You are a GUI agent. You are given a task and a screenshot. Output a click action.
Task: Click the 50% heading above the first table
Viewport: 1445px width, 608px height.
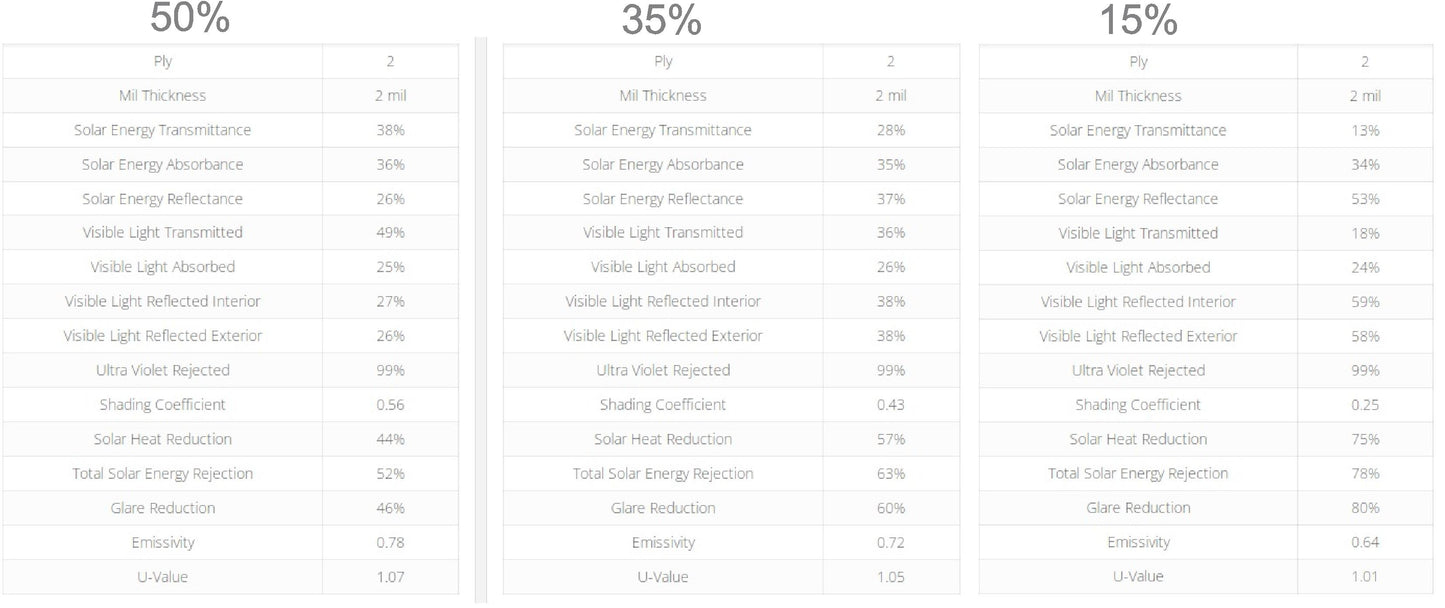190,18
